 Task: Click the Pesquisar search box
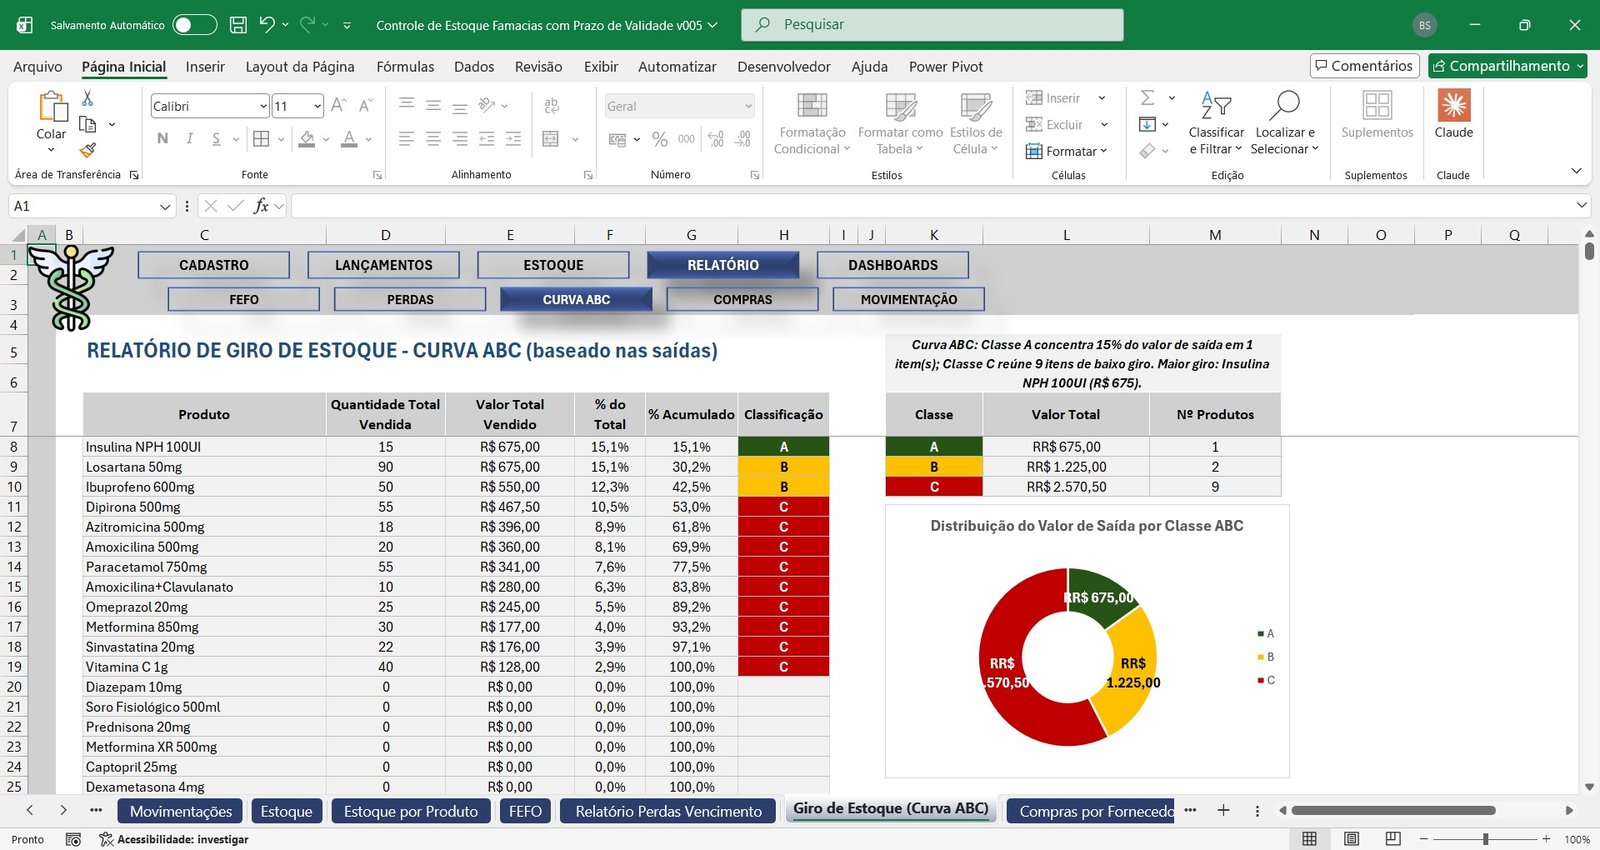[x=932, y=25]
